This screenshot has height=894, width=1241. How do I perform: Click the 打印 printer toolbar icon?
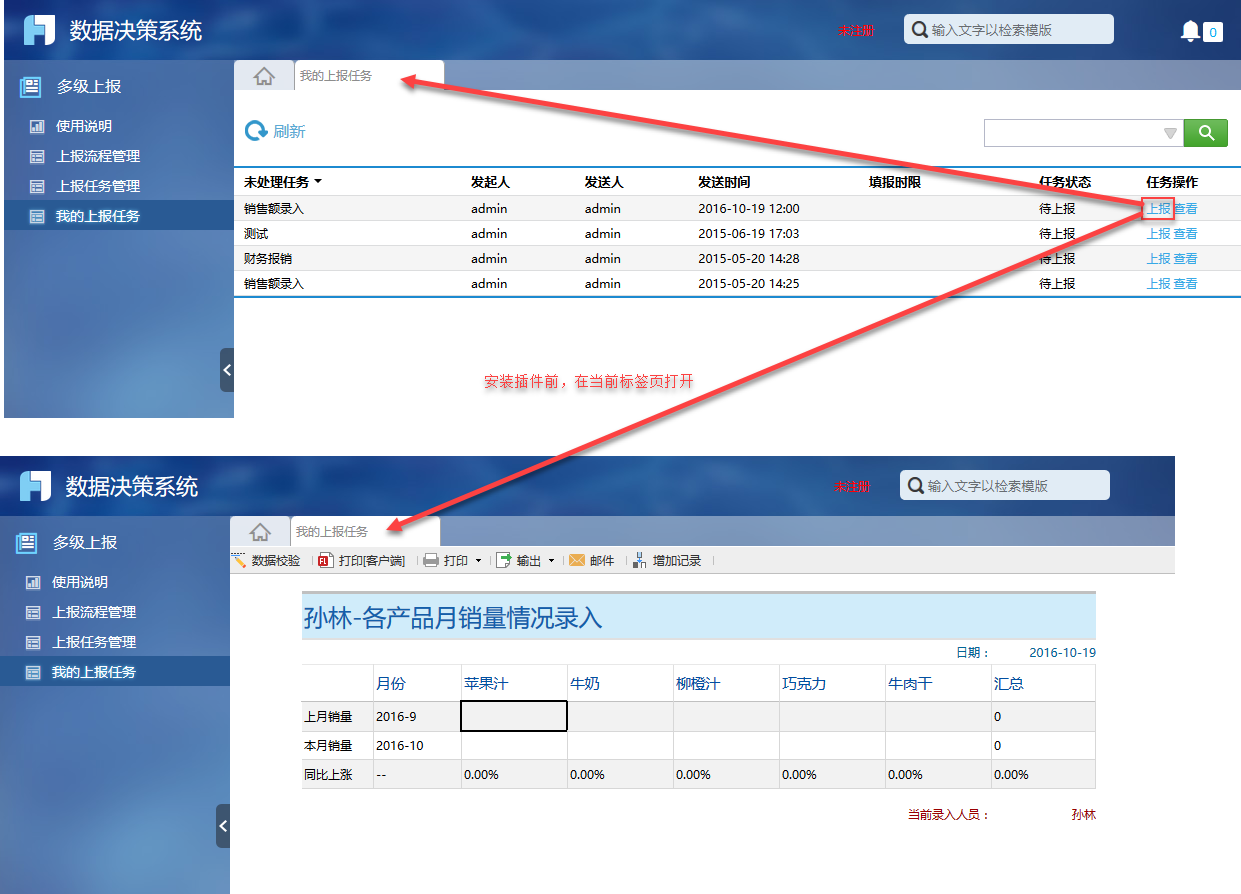pos(431,561)
